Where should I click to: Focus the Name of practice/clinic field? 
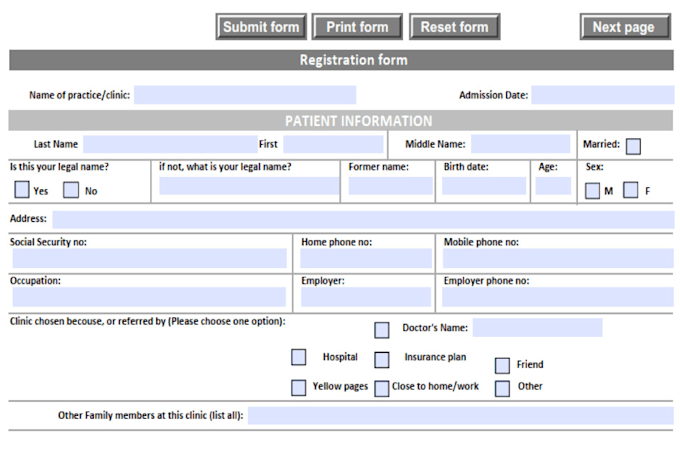pyautogui.click(x=245, y=95)
